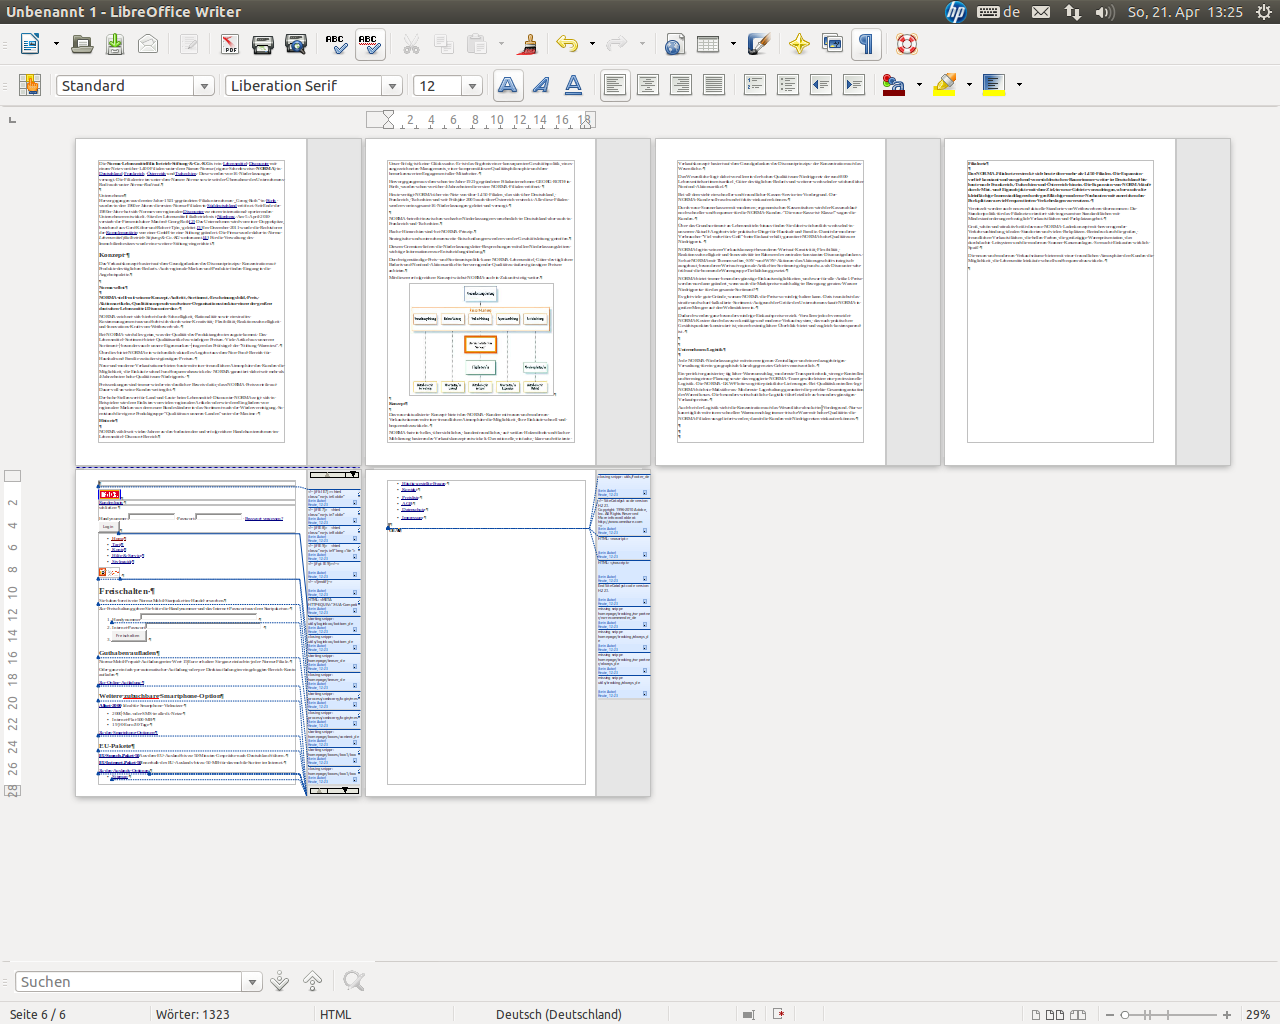Turn on numbered list

coord(755,86)
